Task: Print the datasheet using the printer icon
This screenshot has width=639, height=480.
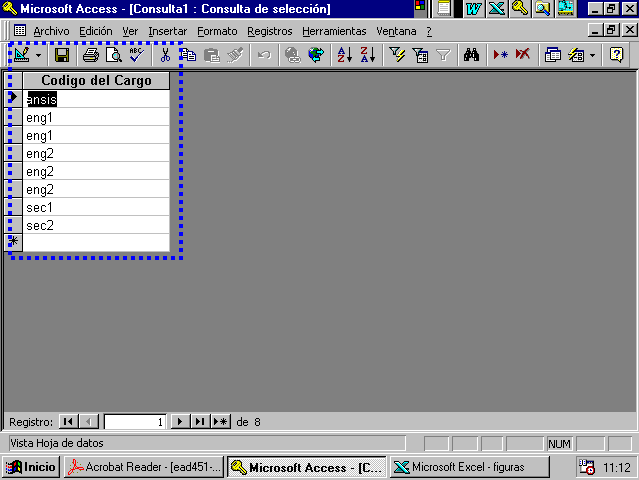Action: (91, 55)
